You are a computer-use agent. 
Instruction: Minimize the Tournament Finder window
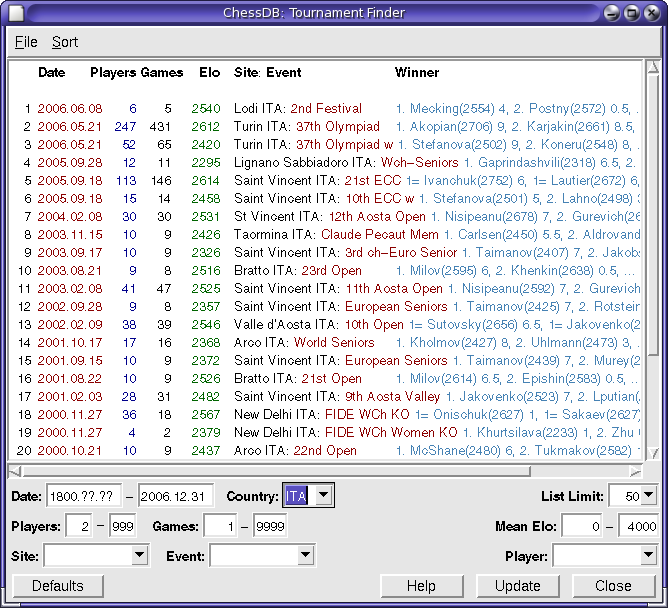612,13
